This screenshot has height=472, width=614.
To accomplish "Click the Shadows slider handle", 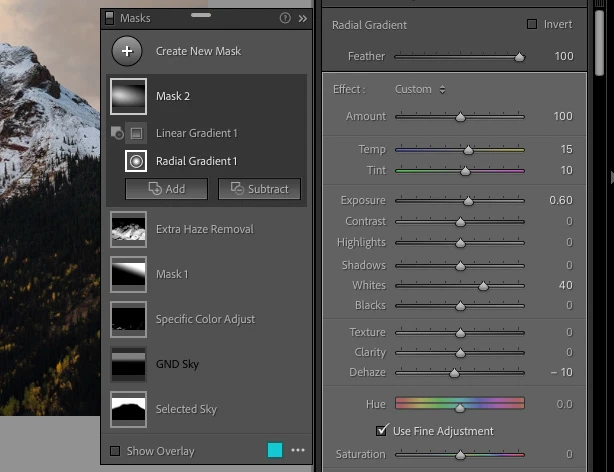I will 460,266.
